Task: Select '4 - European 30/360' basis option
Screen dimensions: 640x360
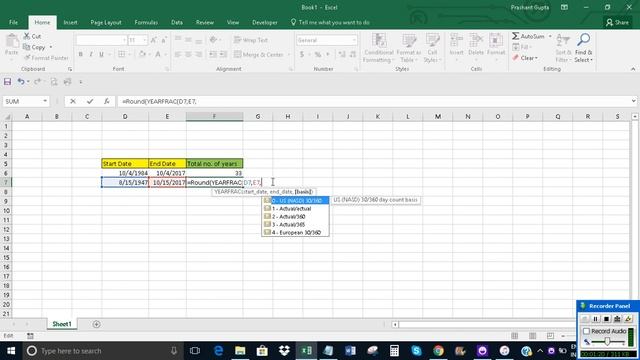Action: point(296,232)
